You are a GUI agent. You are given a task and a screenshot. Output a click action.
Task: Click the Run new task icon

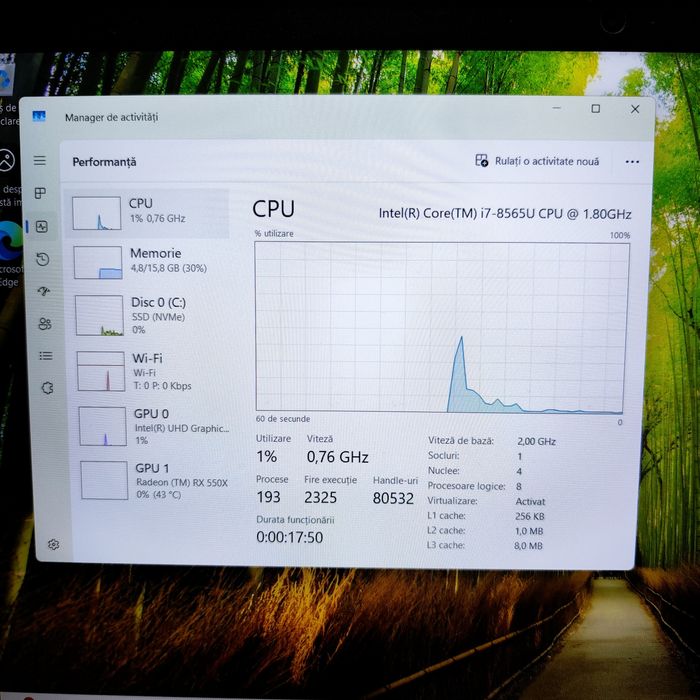tap(481, 160)
